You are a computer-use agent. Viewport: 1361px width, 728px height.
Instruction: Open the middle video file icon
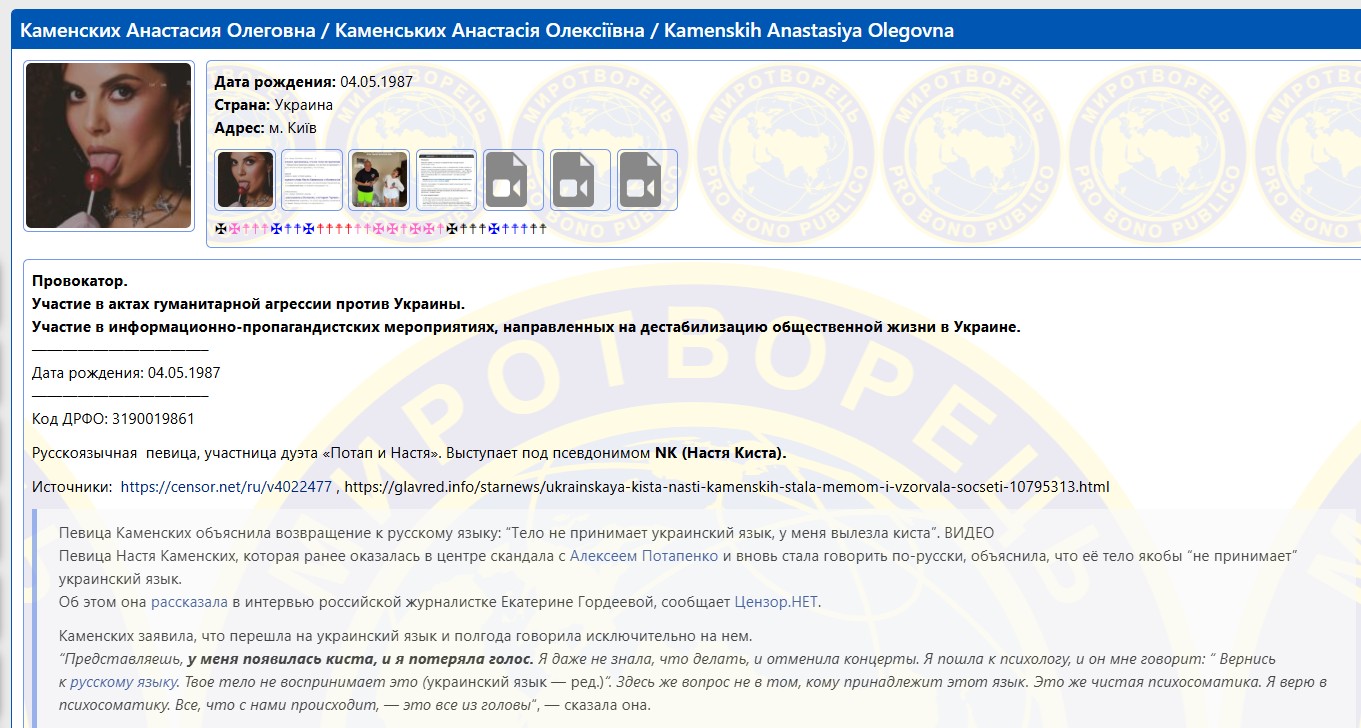pyautogui.click(x=580, y=180)
